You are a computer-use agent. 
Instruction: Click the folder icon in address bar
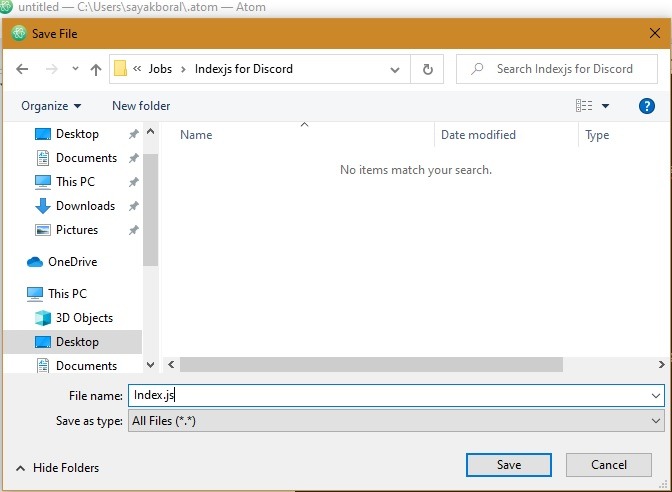click(x=120, y=69)
